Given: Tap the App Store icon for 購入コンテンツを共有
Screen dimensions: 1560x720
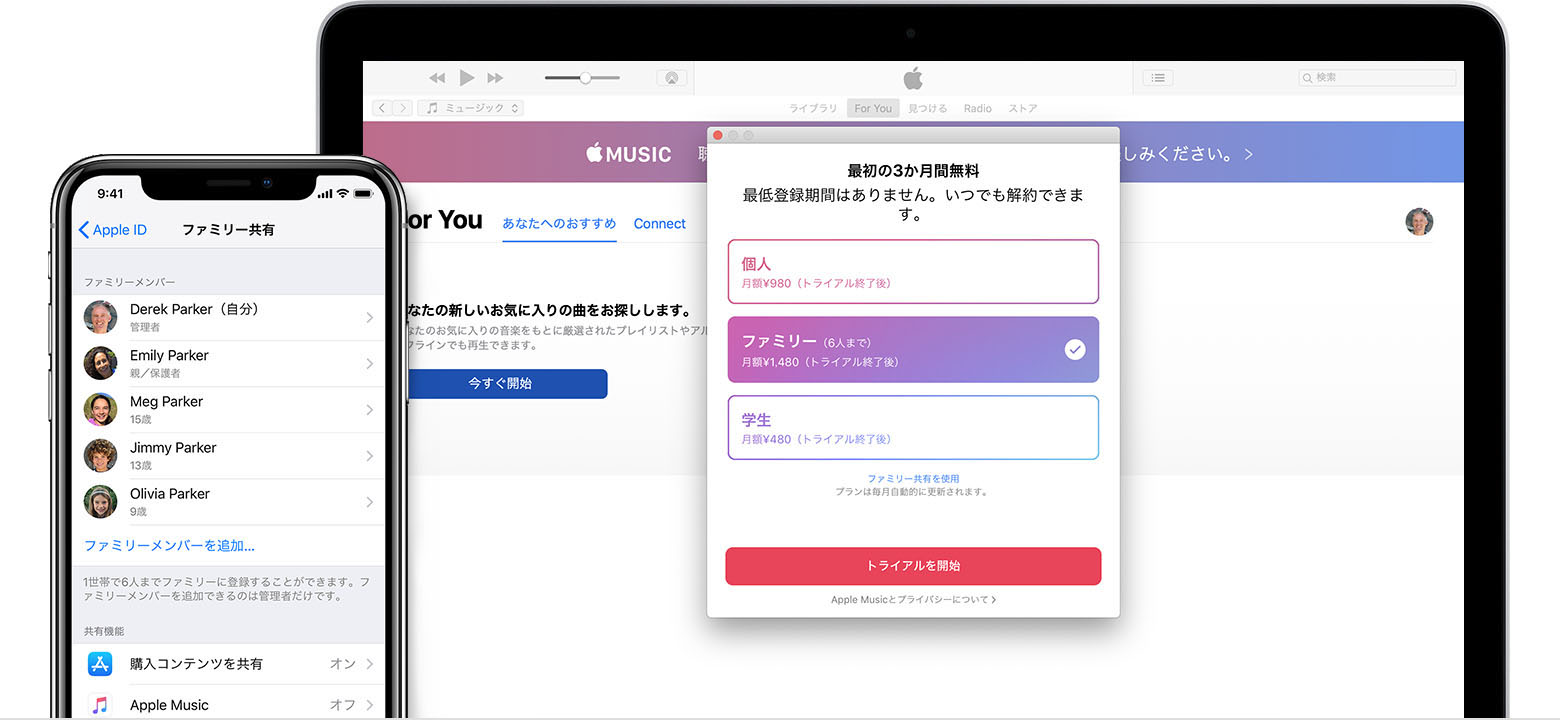Looking at the screenshot, I should coord(100,664).
